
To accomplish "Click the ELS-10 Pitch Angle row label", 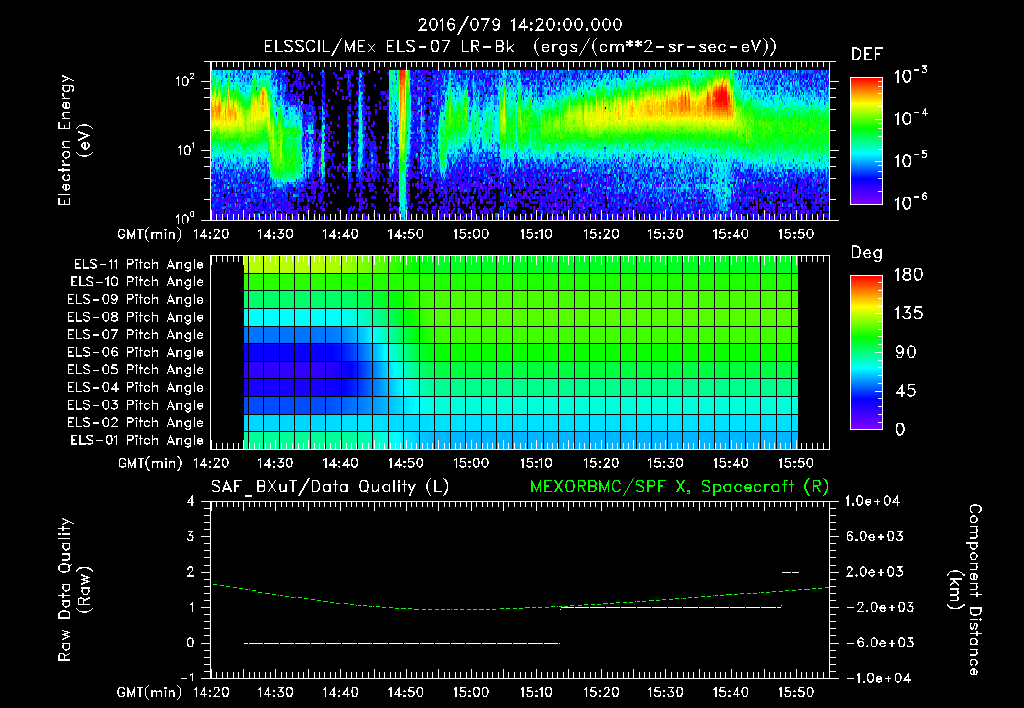I will [137, 282].
